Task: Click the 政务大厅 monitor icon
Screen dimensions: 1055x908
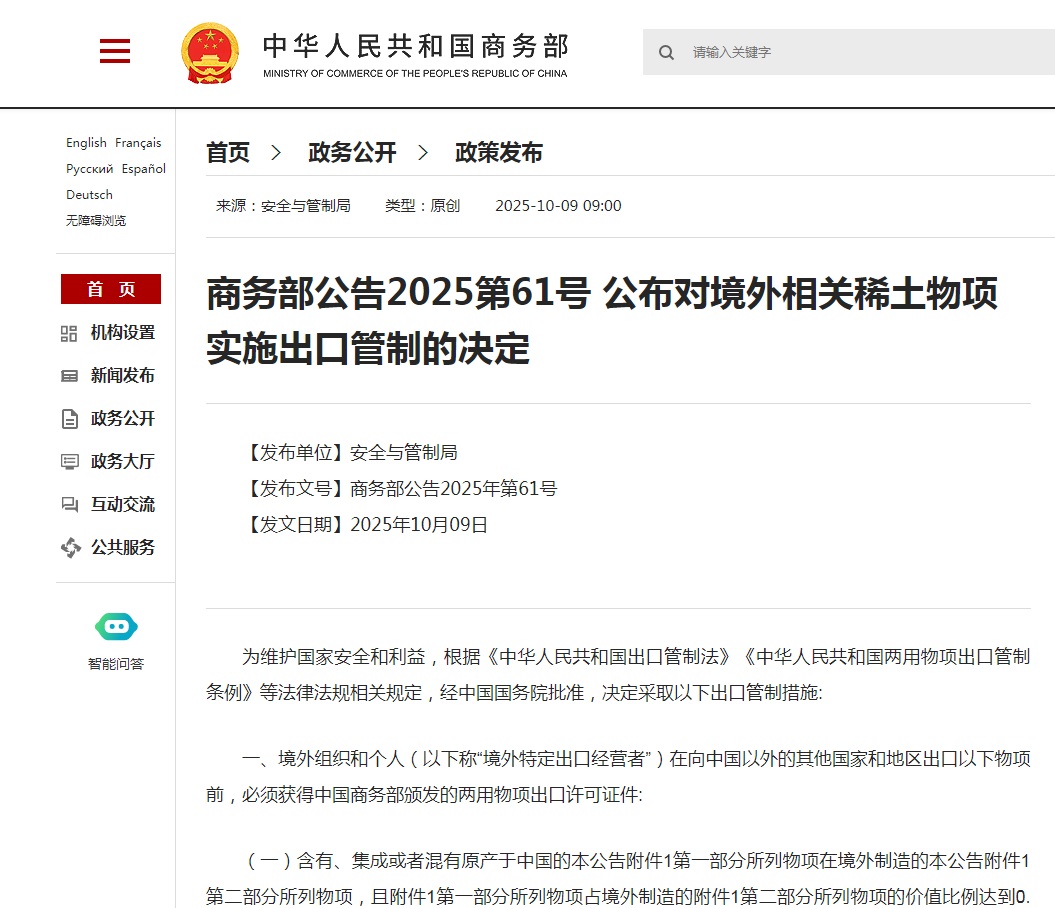Action: coord(69,462)
